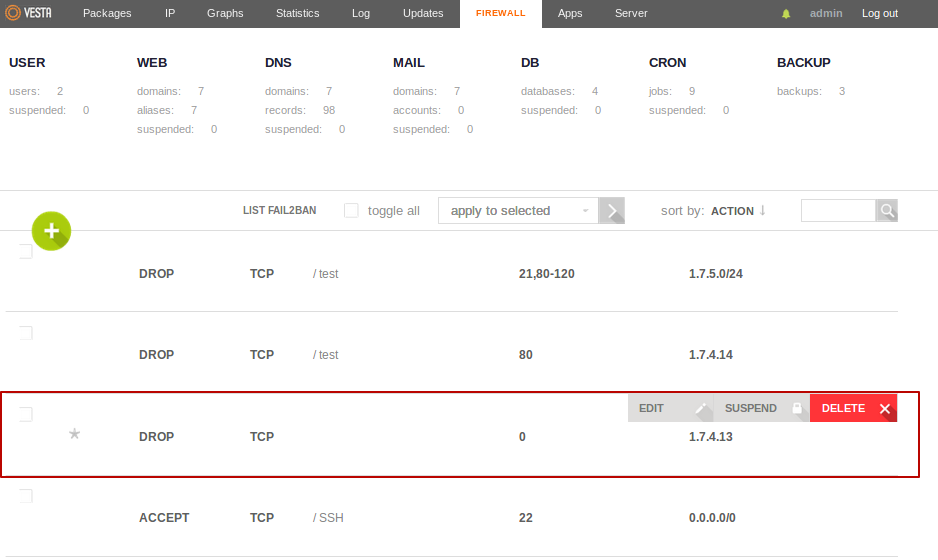Viewport: 938px width, 560px height.
Task: Change sort by ACTION order
Action: pyautogui.click(x=738, y=211)
